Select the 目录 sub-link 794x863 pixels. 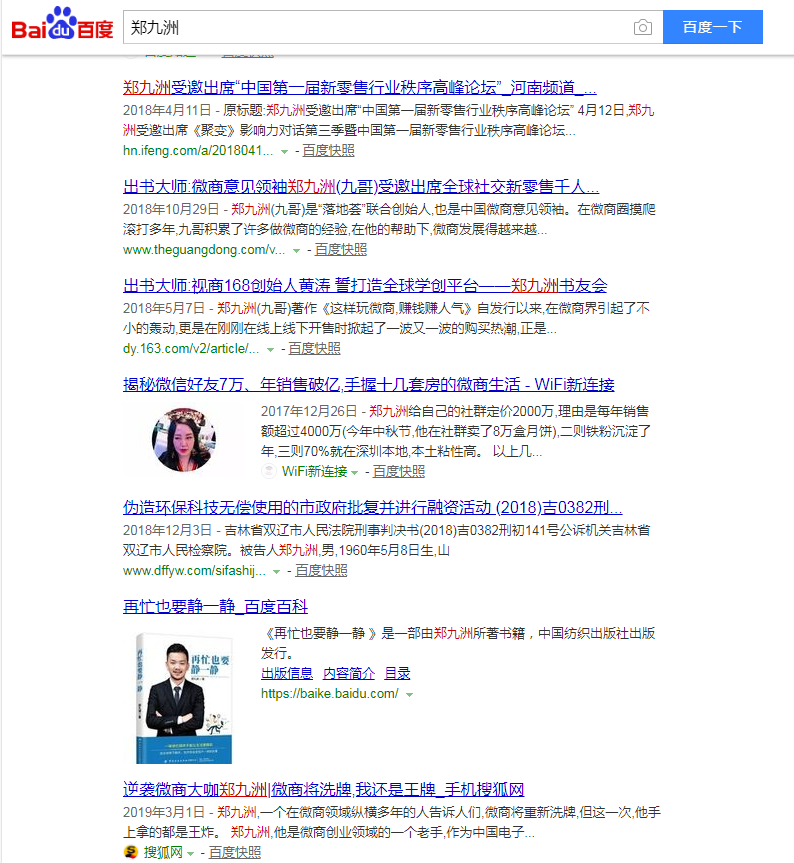(x=397, y=673)
